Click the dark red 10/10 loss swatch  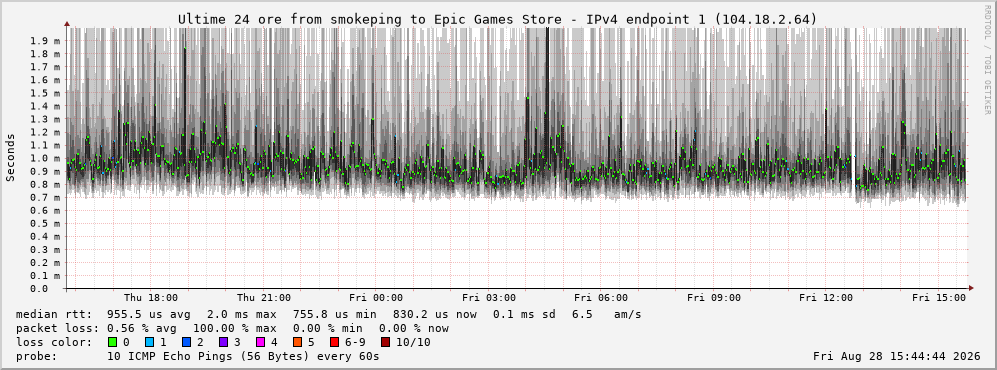(385, 342)
